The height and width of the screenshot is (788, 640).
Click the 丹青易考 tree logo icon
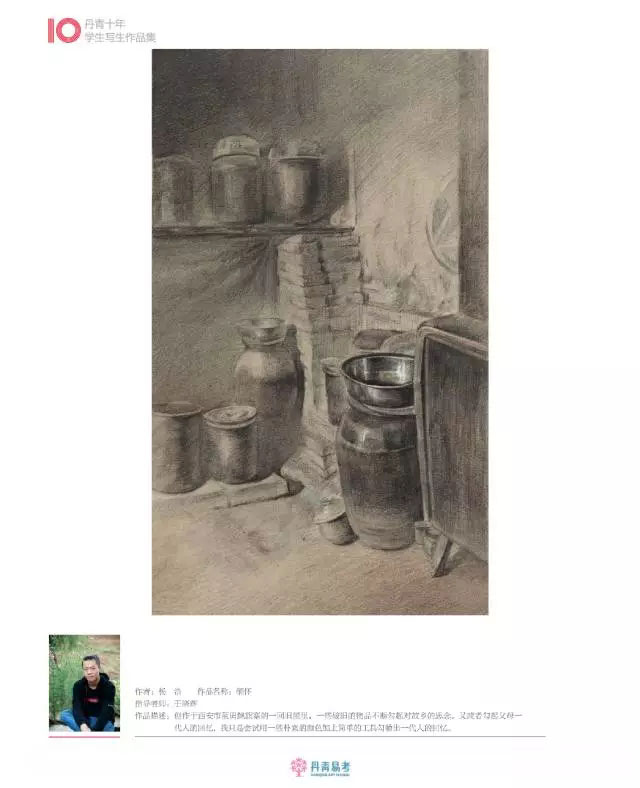point(298,767)
